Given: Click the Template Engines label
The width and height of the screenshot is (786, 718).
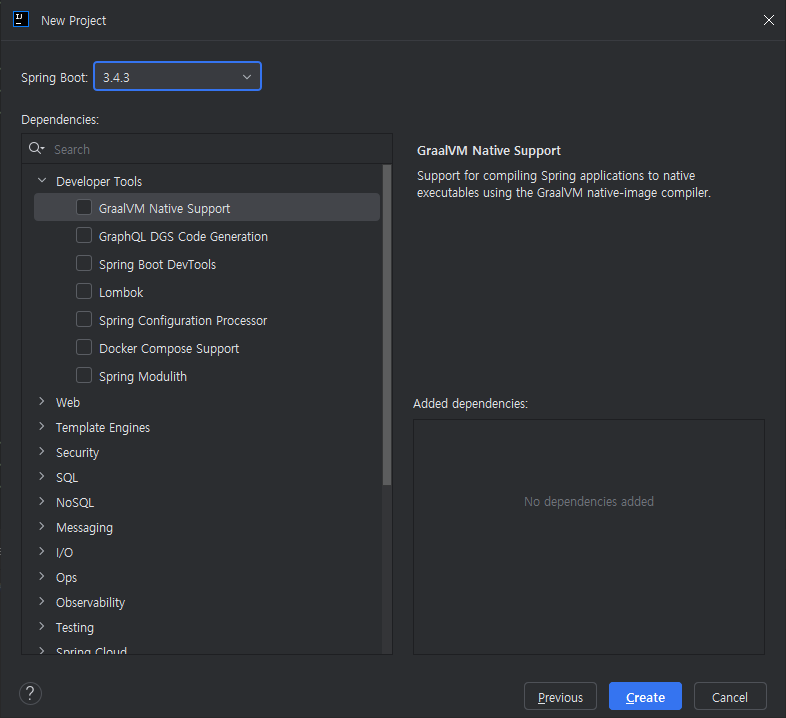Looking at the screenshot, I should point(103,428).
